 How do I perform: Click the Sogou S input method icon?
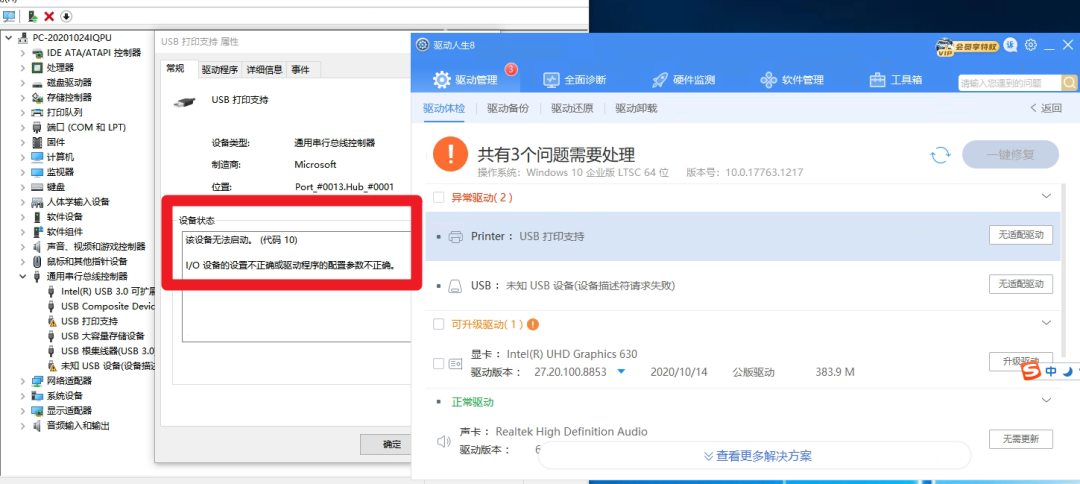1030,372
